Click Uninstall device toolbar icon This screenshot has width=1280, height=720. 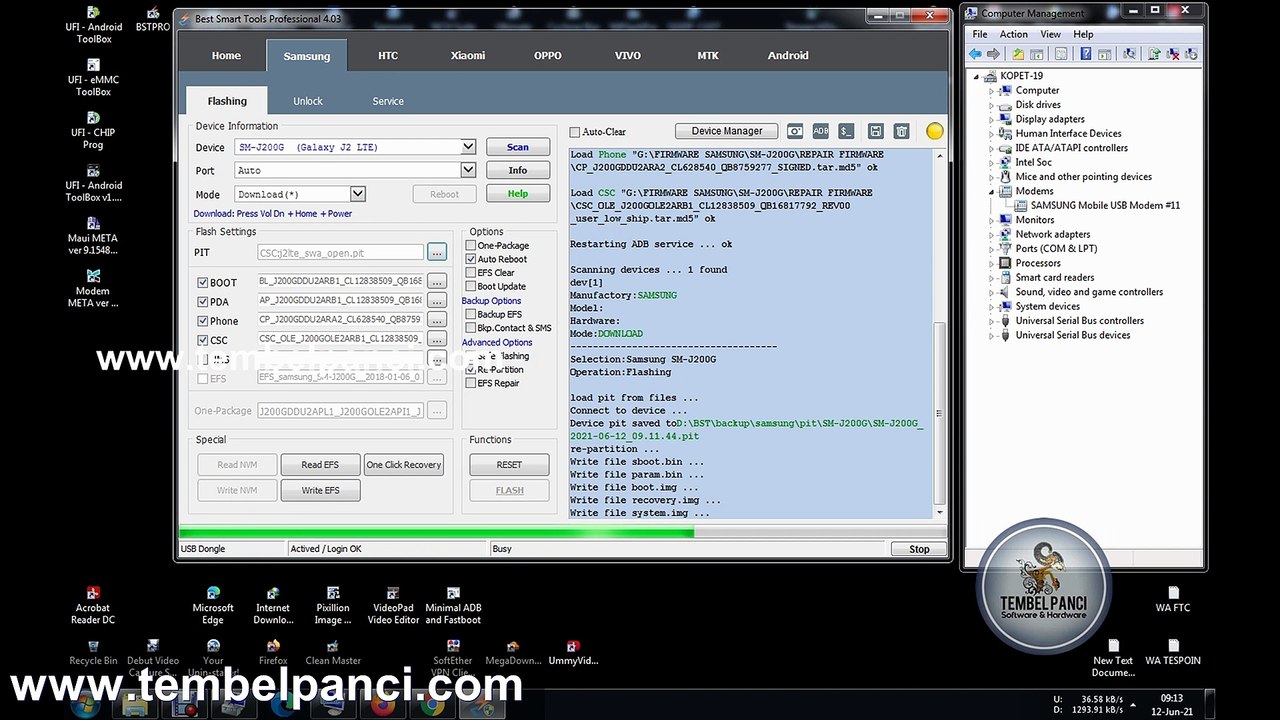[1172, 54]
